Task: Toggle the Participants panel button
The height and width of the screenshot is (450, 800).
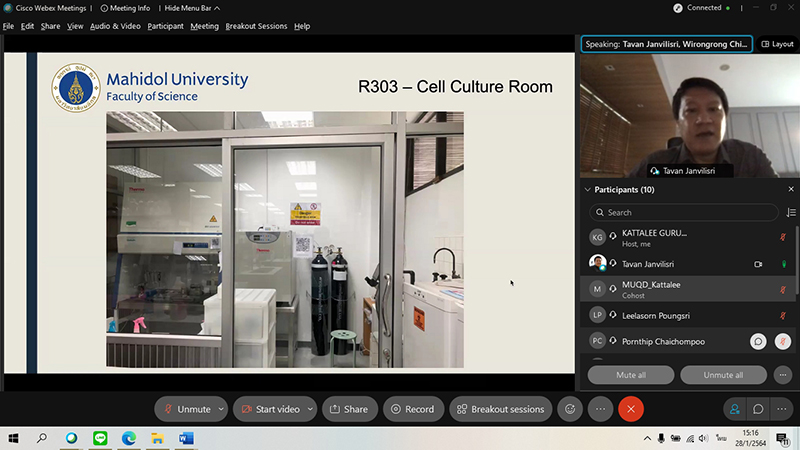Action: point(735,409)
